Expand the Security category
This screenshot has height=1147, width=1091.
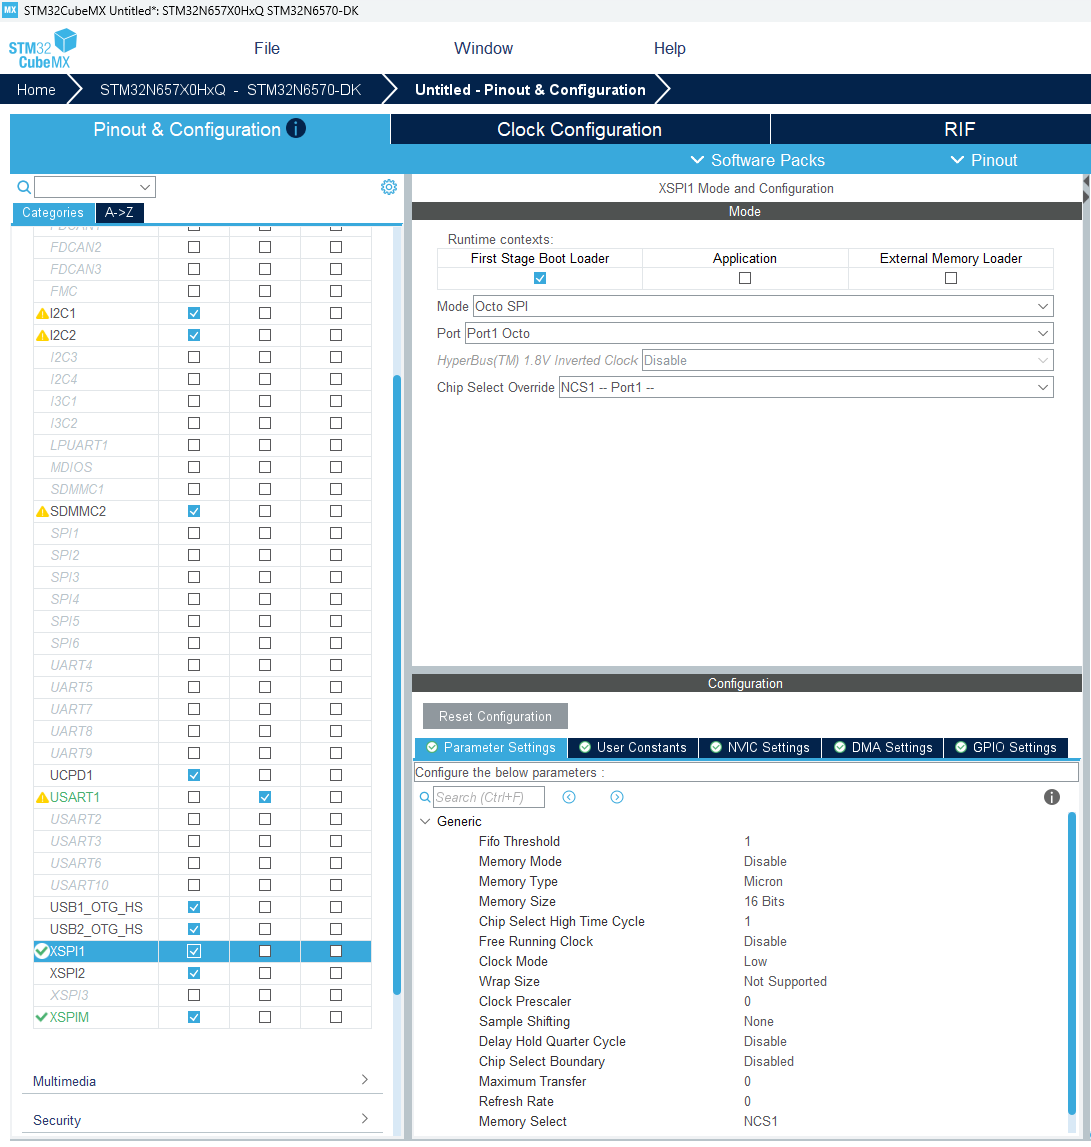202,1120
